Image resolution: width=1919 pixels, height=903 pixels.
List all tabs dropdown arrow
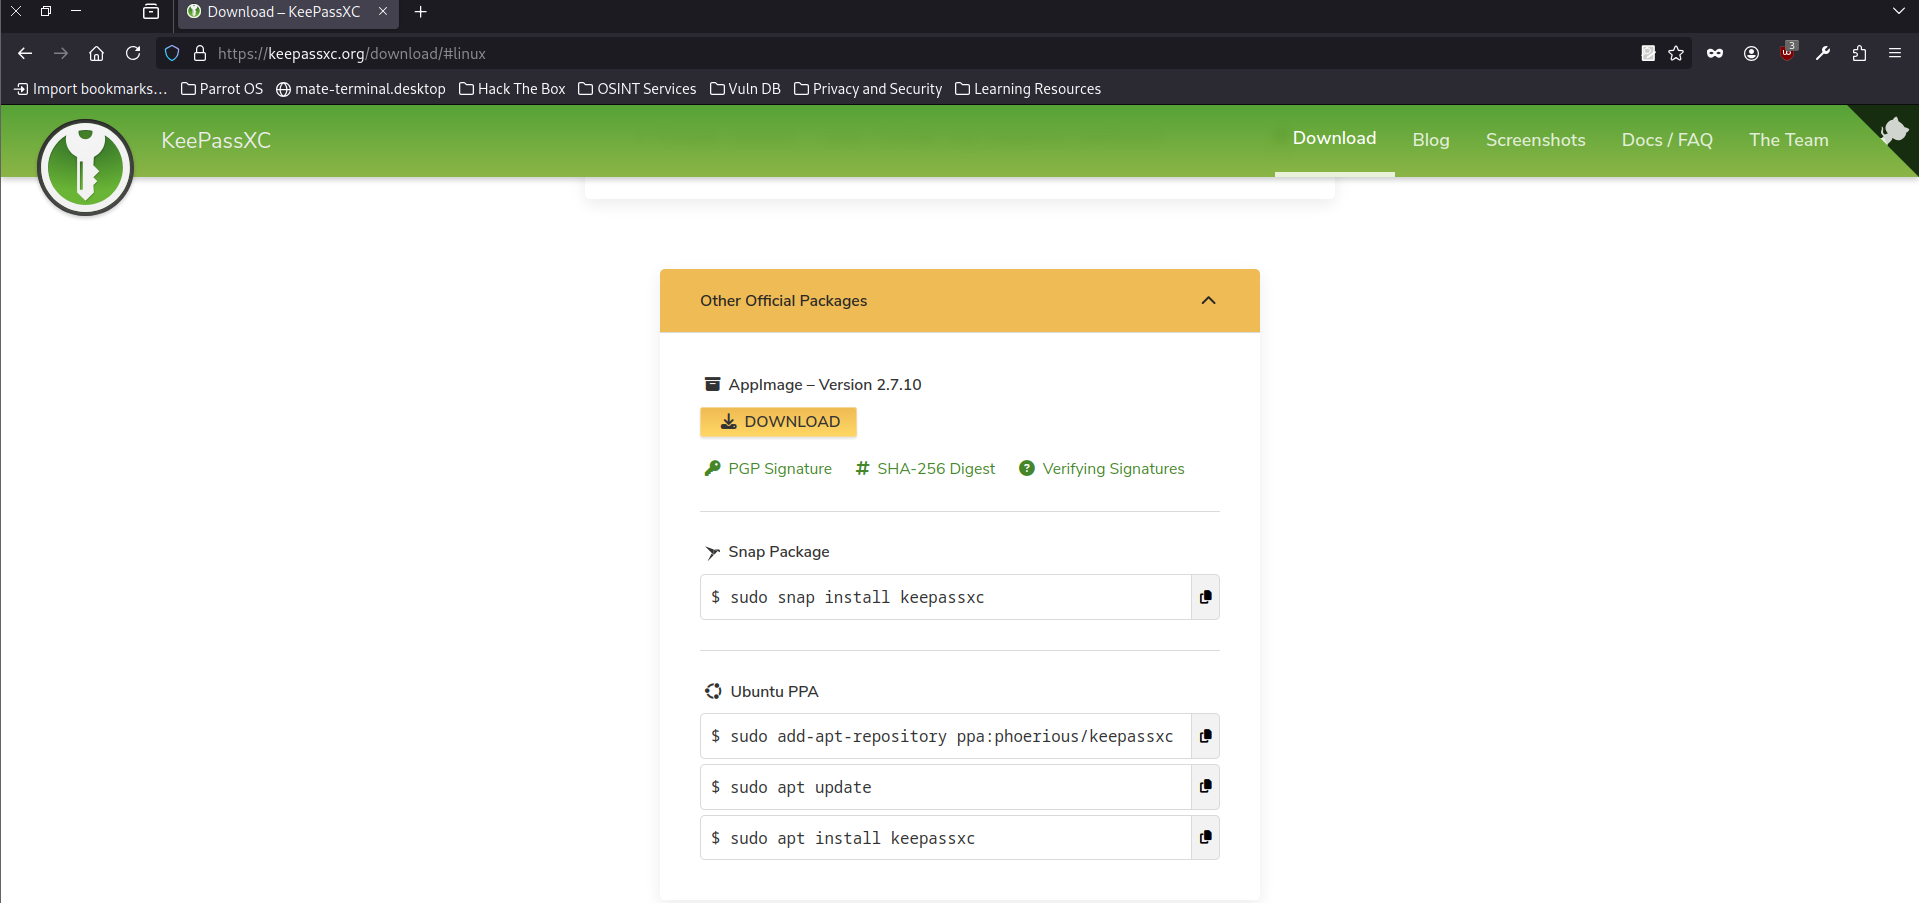point(1899,12)
